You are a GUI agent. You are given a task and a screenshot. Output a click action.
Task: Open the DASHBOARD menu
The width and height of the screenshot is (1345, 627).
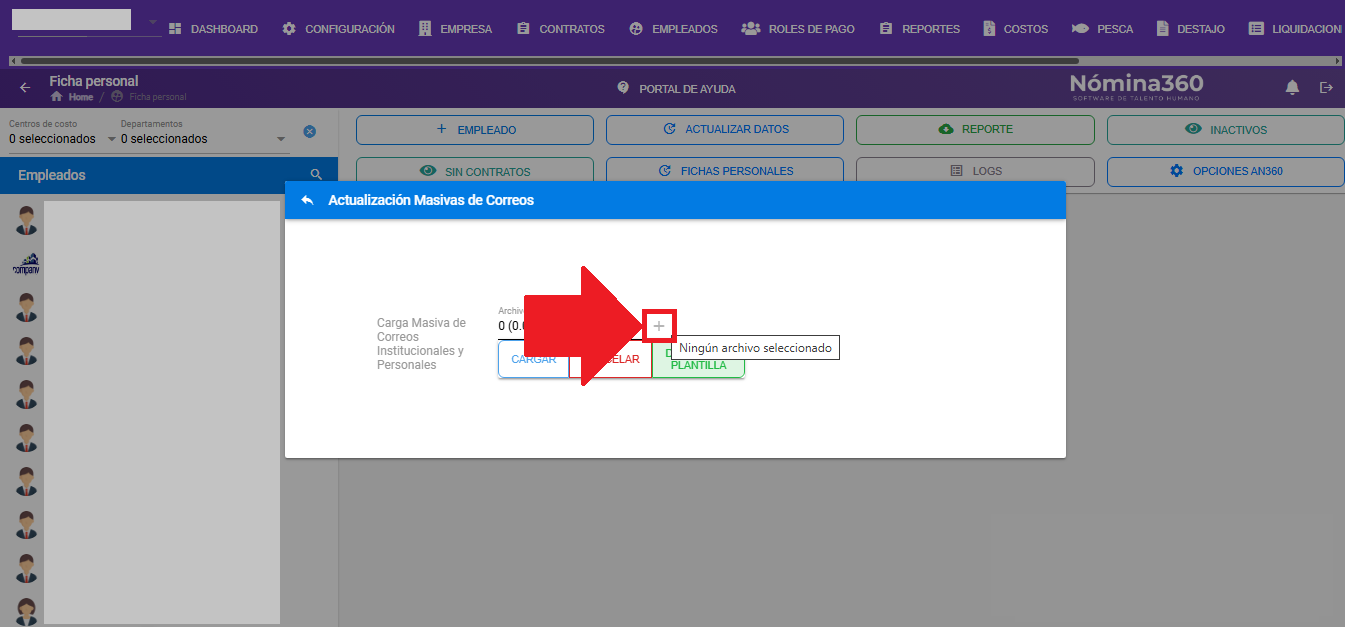[x=212, y=29]
